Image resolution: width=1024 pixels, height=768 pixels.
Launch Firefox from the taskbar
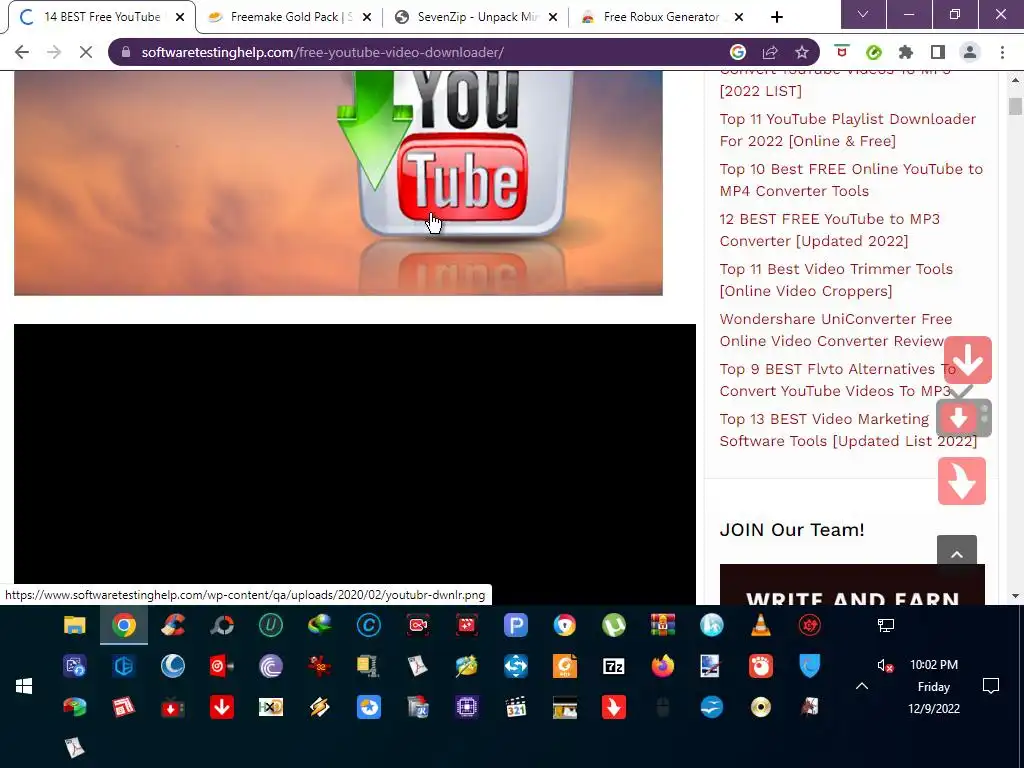click(x=662, y=666)
